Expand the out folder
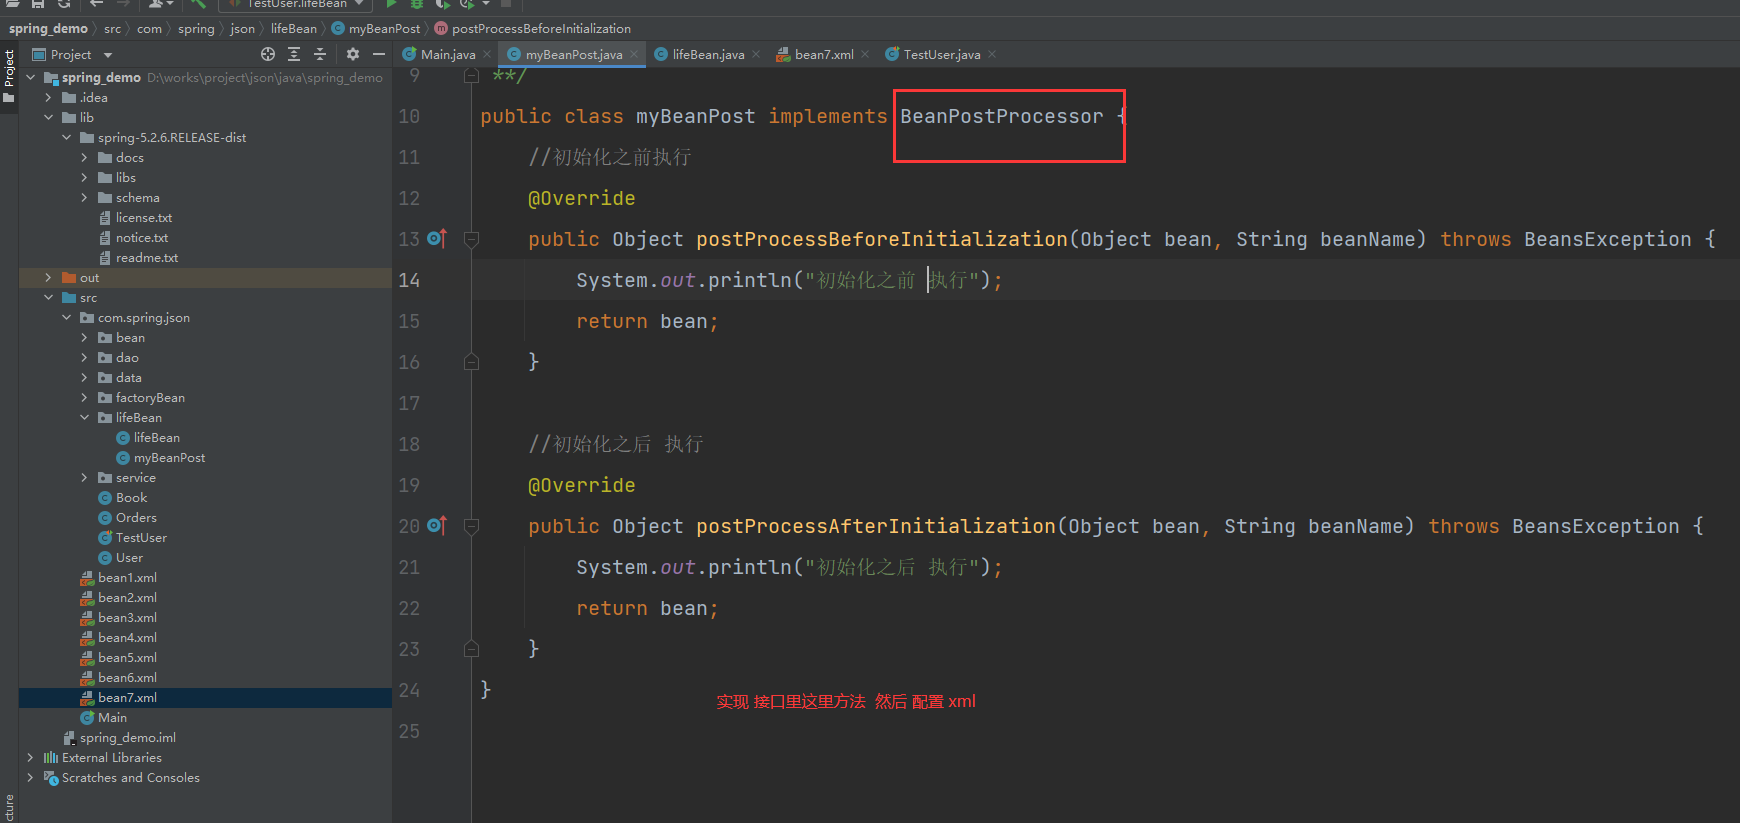The image size is (1740, 823). [x=48, y=277]
